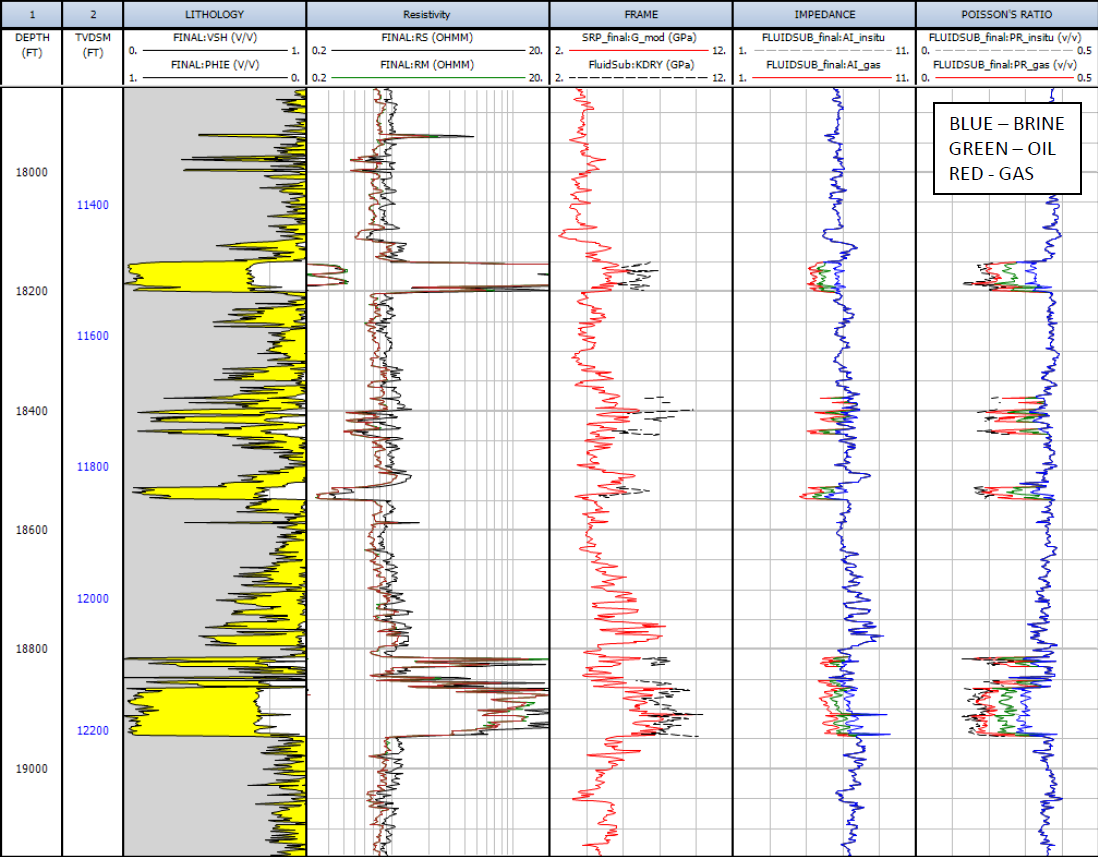The image size is (1098, 857).
Task: Click the FLUIDSUB_final:PR_insitu curve label
Action: pyautogui.click(x=1004, y=38)
